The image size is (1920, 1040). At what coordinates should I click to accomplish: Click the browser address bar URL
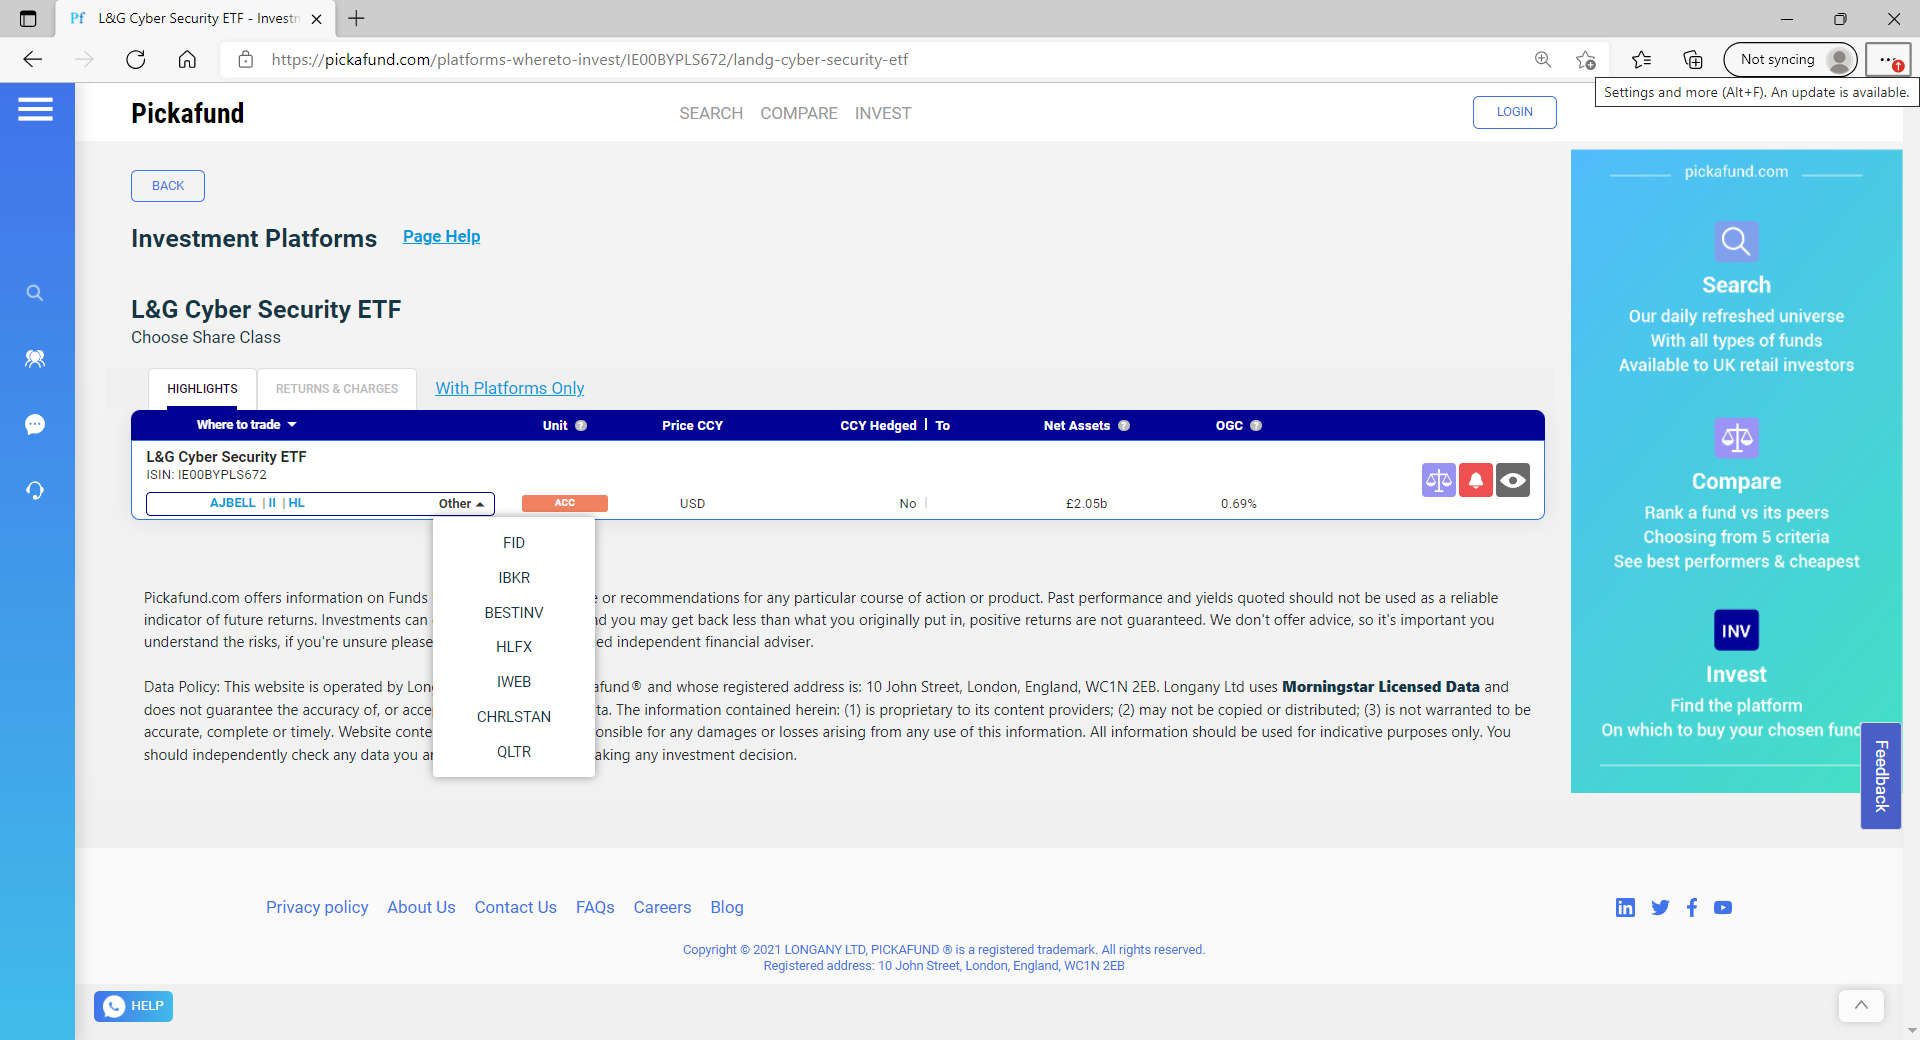590,60
